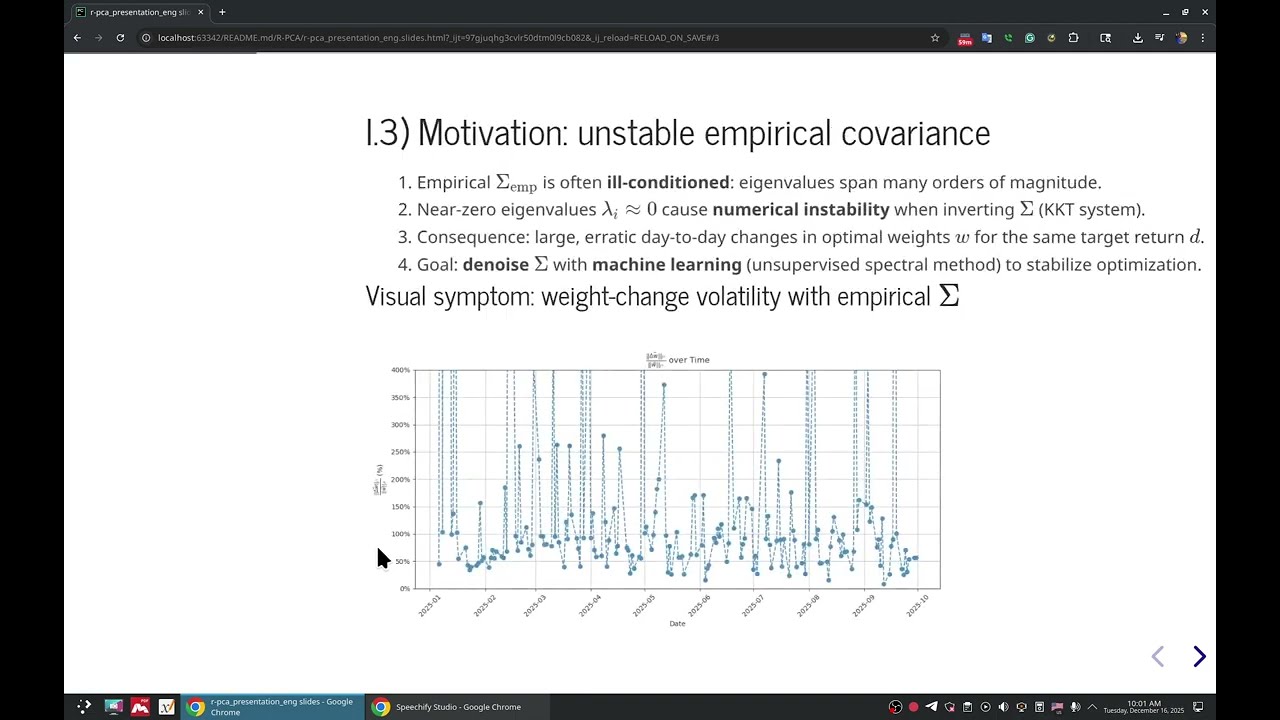Switch to r-pca_presentation_eng slides Chrome window
Viewport: 1280px width, 720px height.
[x=271, y=707]
